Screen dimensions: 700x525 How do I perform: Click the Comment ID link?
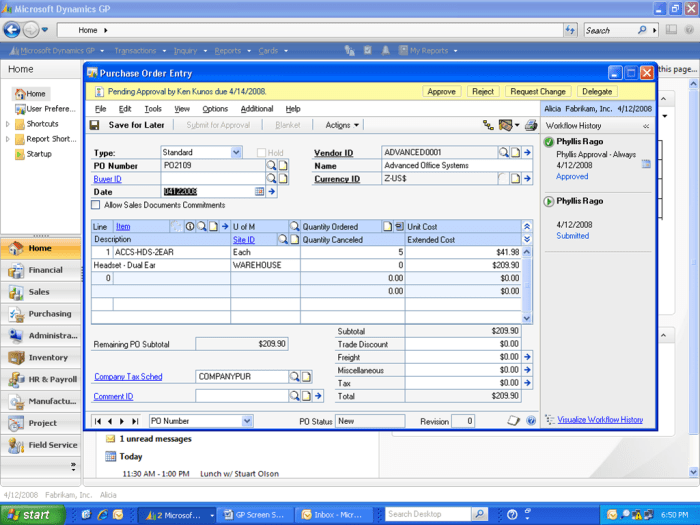113,396
